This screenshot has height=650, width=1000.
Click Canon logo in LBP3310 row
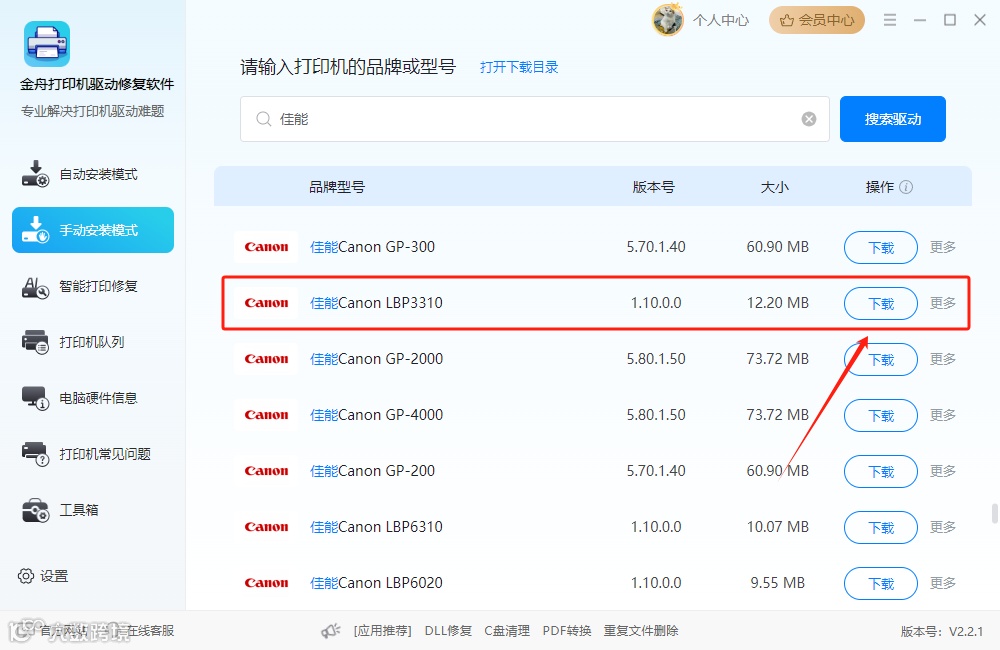tap(266, 303)
